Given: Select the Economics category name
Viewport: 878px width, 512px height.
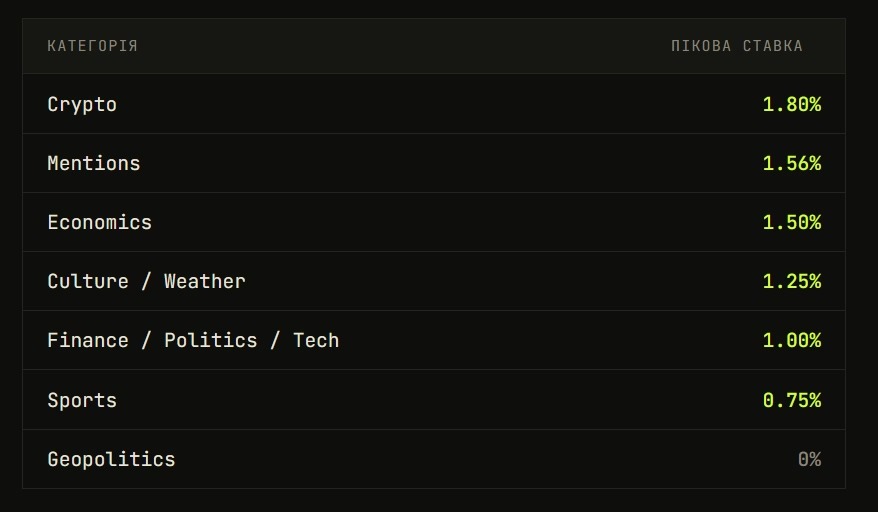Looking at the screenshot, I should tap(100, 222).
